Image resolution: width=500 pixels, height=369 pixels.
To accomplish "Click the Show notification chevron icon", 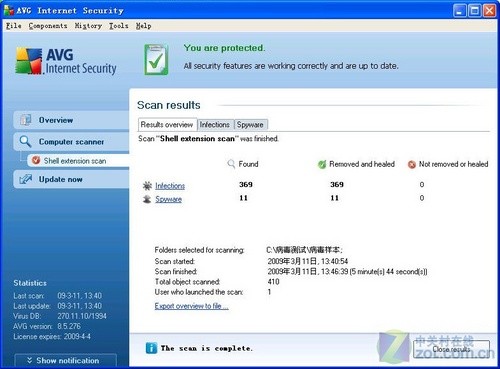I will tap(29, 360).
